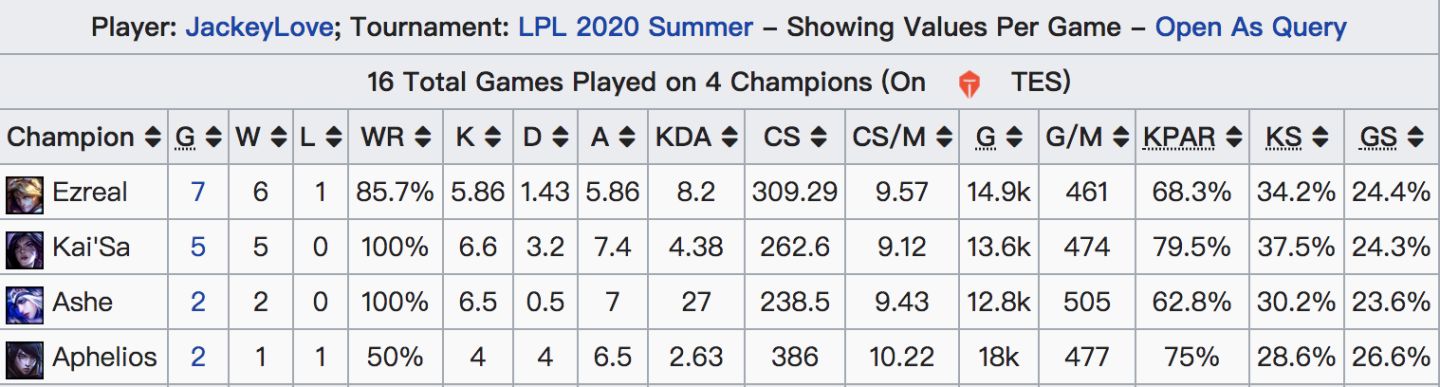Sort table by KPAR column header
The width and height of the screenshot is (1440, 387).
pos(1194,138)
